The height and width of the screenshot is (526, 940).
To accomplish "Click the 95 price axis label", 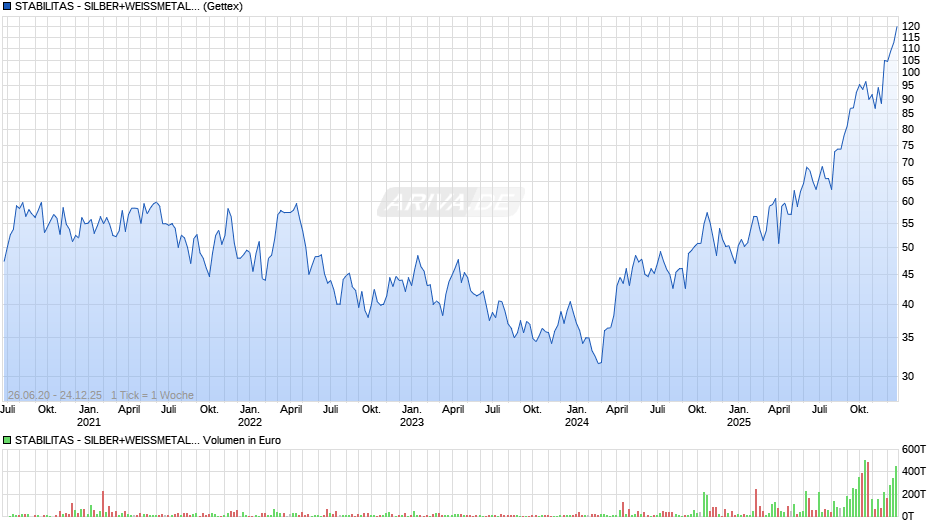I will tap(908, 86).
